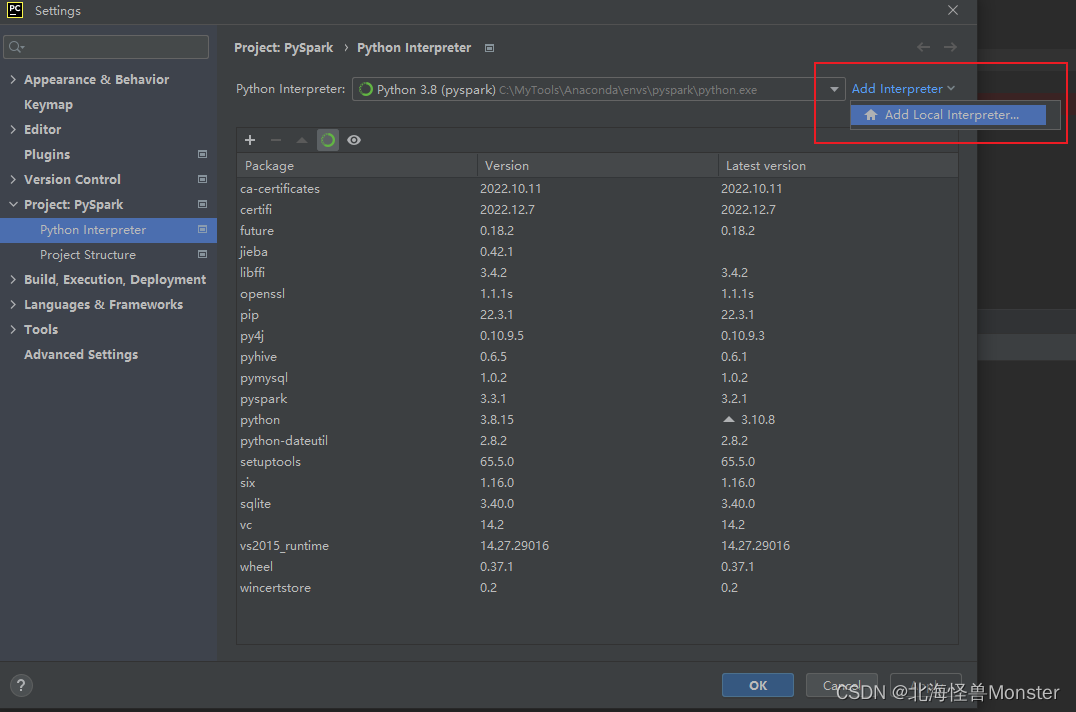Select the jieba package row
The width and height of the screenshot is (1076, 712).
597,252
